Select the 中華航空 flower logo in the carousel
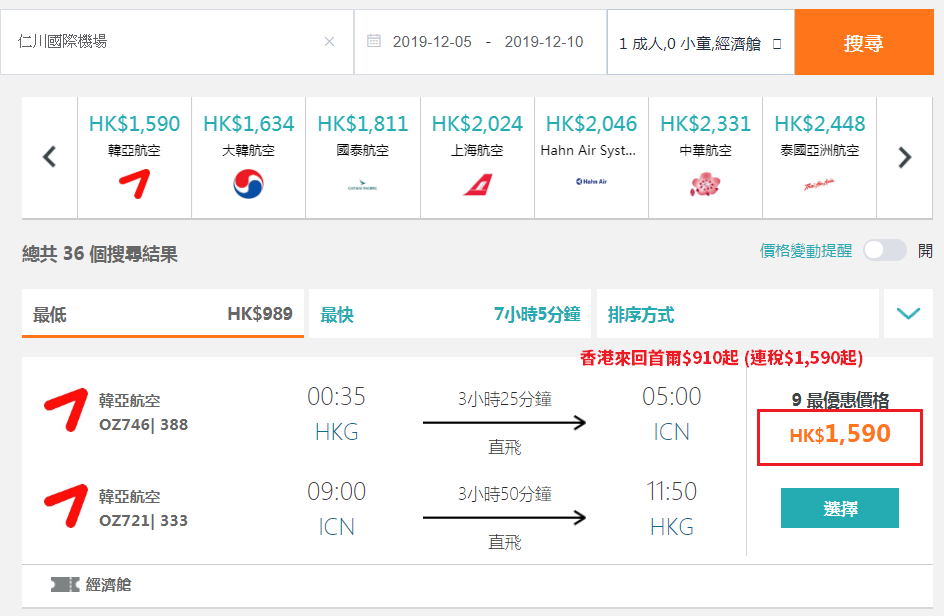The image size is (944, 616). 705,184
